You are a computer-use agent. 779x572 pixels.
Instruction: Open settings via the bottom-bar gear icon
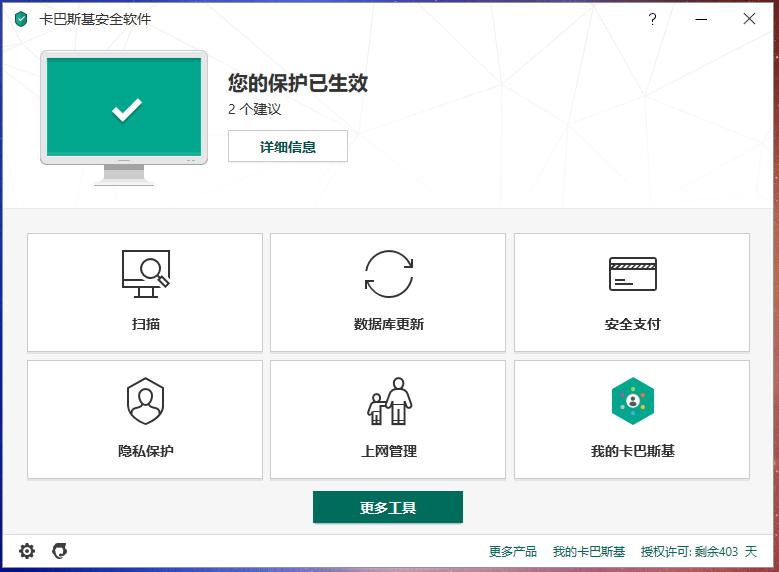[x=27, y=551]
